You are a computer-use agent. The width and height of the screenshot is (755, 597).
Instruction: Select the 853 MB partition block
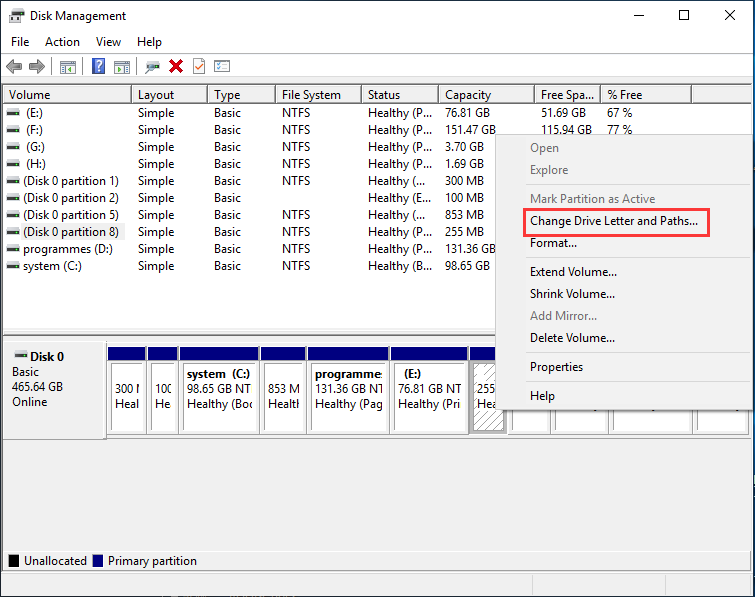point(284,390)
